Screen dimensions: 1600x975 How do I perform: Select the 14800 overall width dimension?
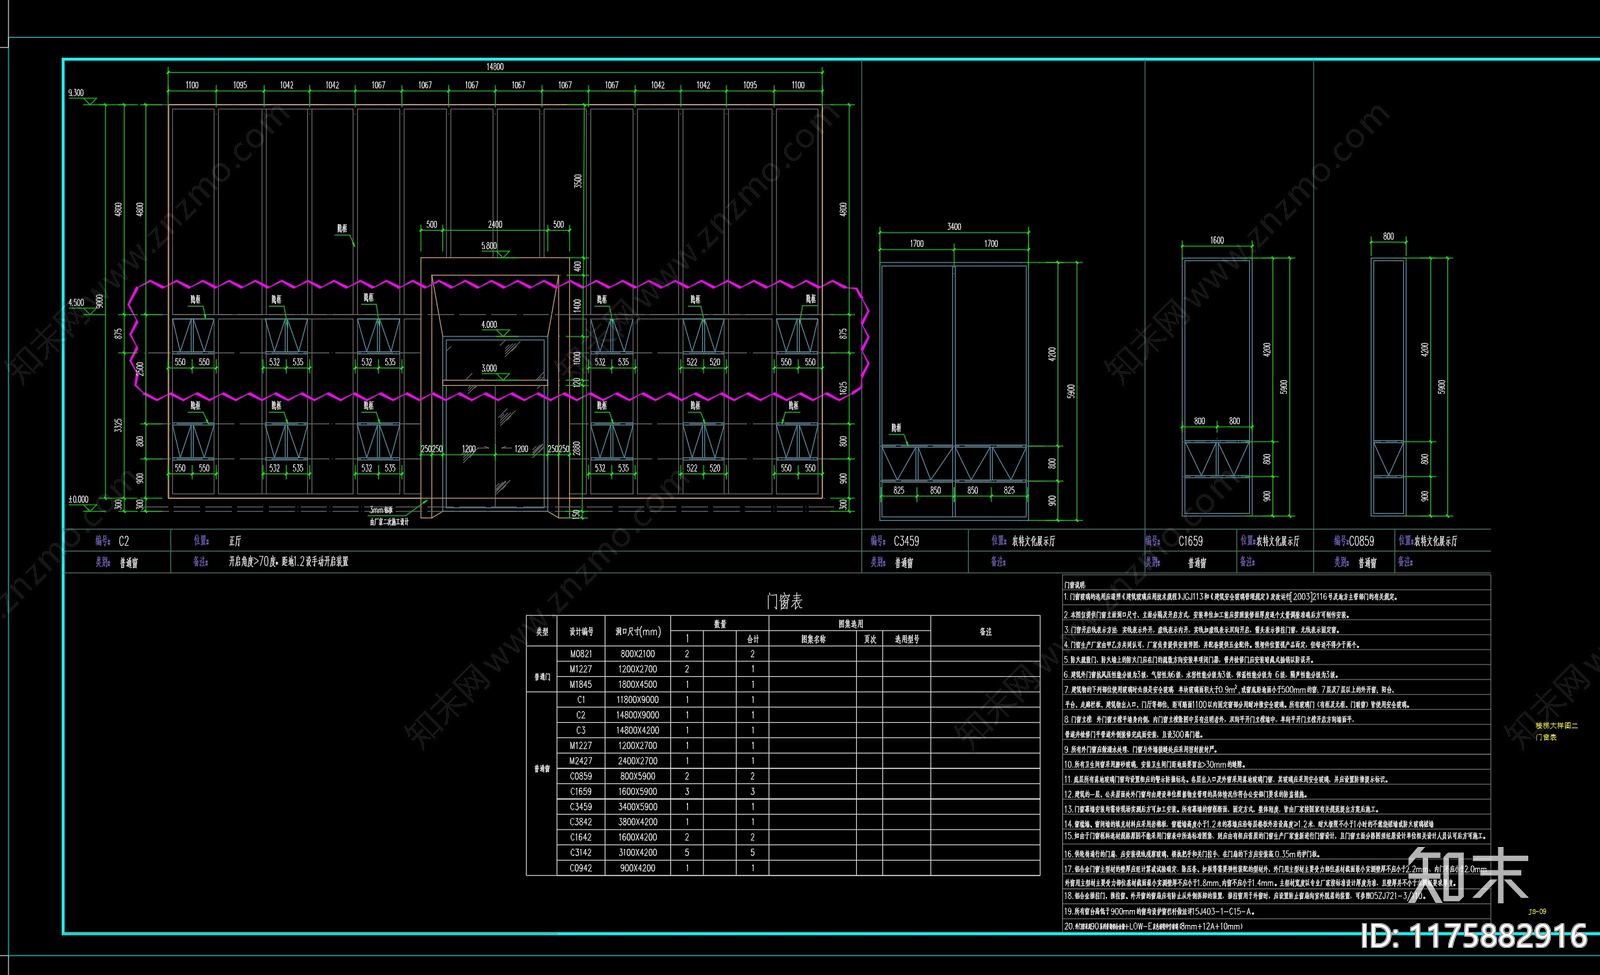tap(495, 67)
